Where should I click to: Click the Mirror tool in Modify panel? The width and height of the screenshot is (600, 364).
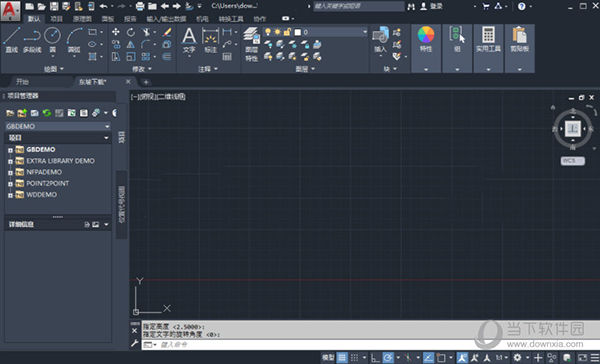131,44
